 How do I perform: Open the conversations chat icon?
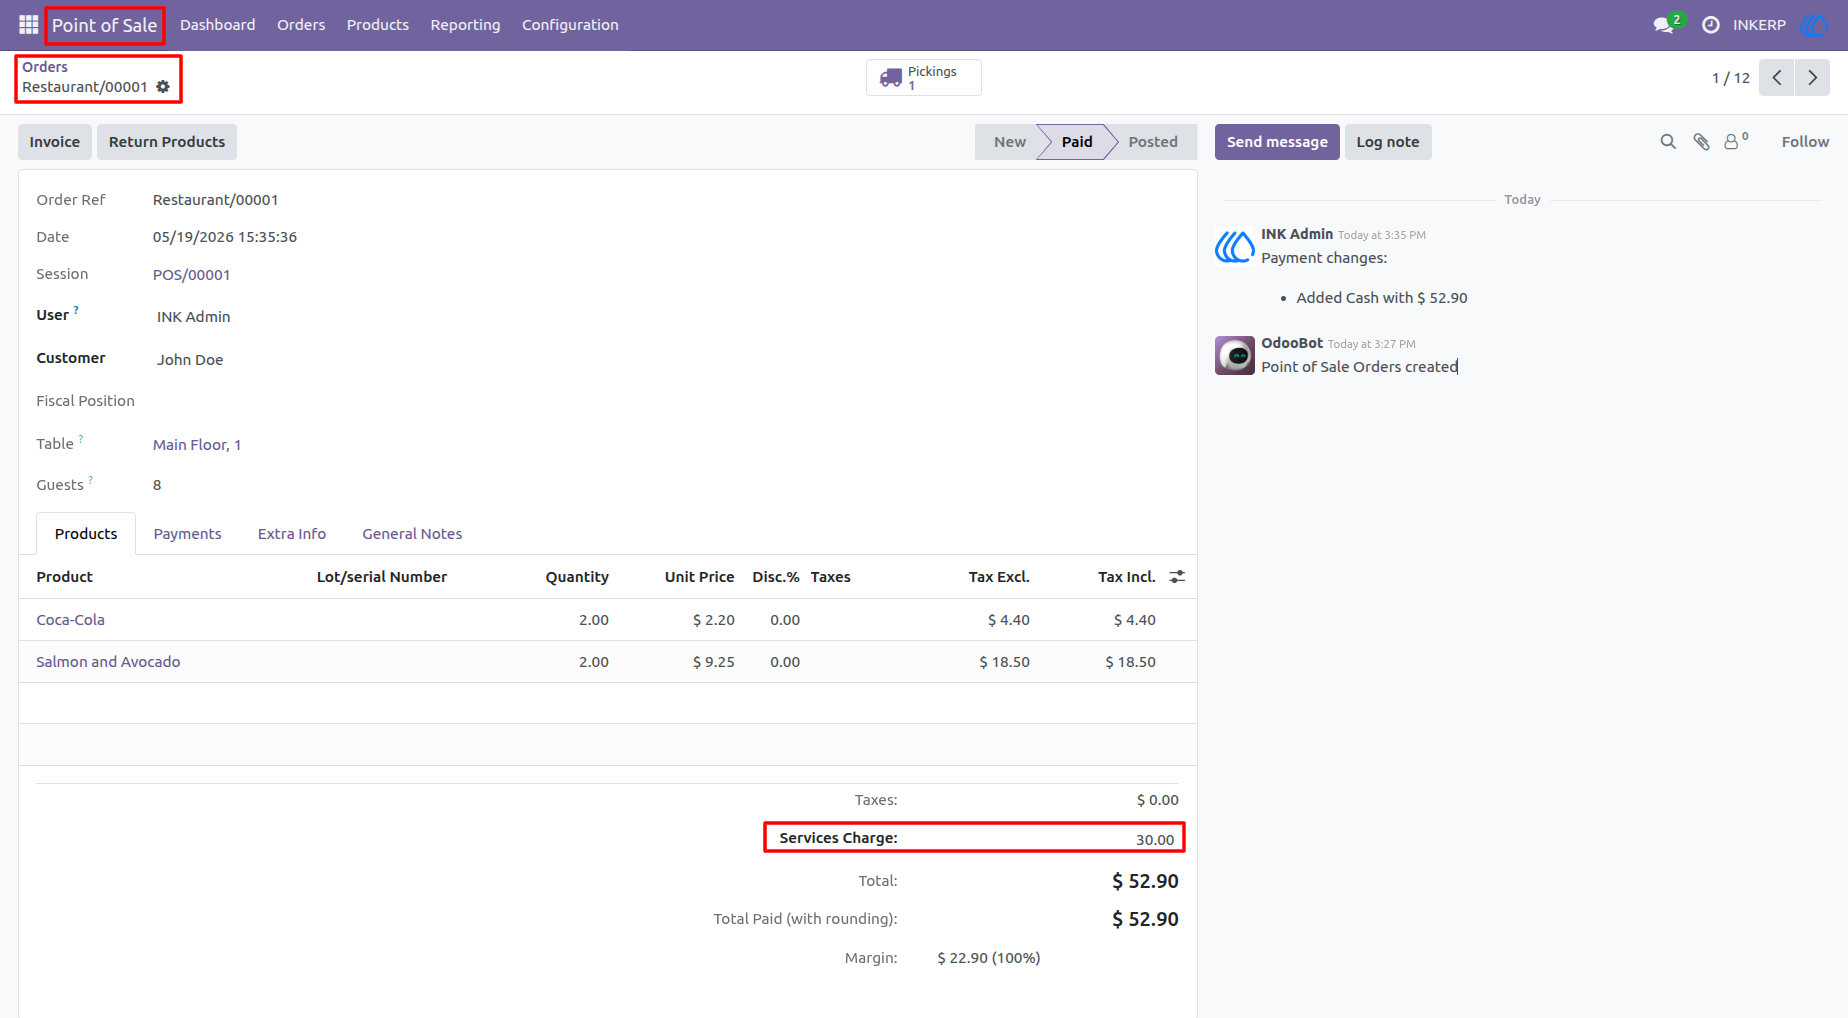(1664, 25)
